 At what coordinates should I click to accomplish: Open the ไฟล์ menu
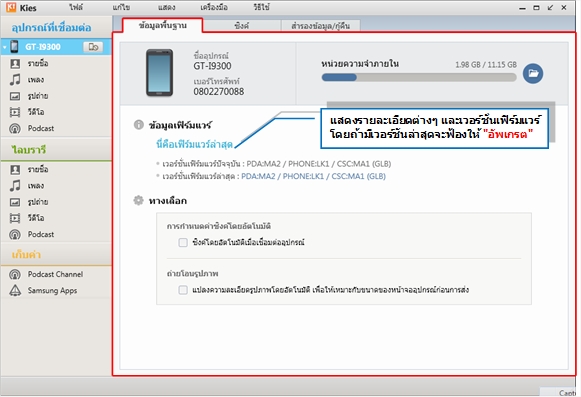[x=76, y=7]
